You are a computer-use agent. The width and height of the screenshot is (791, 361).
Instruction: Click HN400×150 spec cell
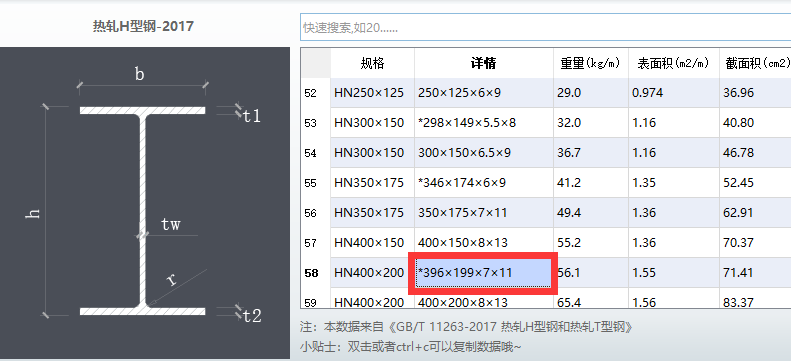[372, 243]
